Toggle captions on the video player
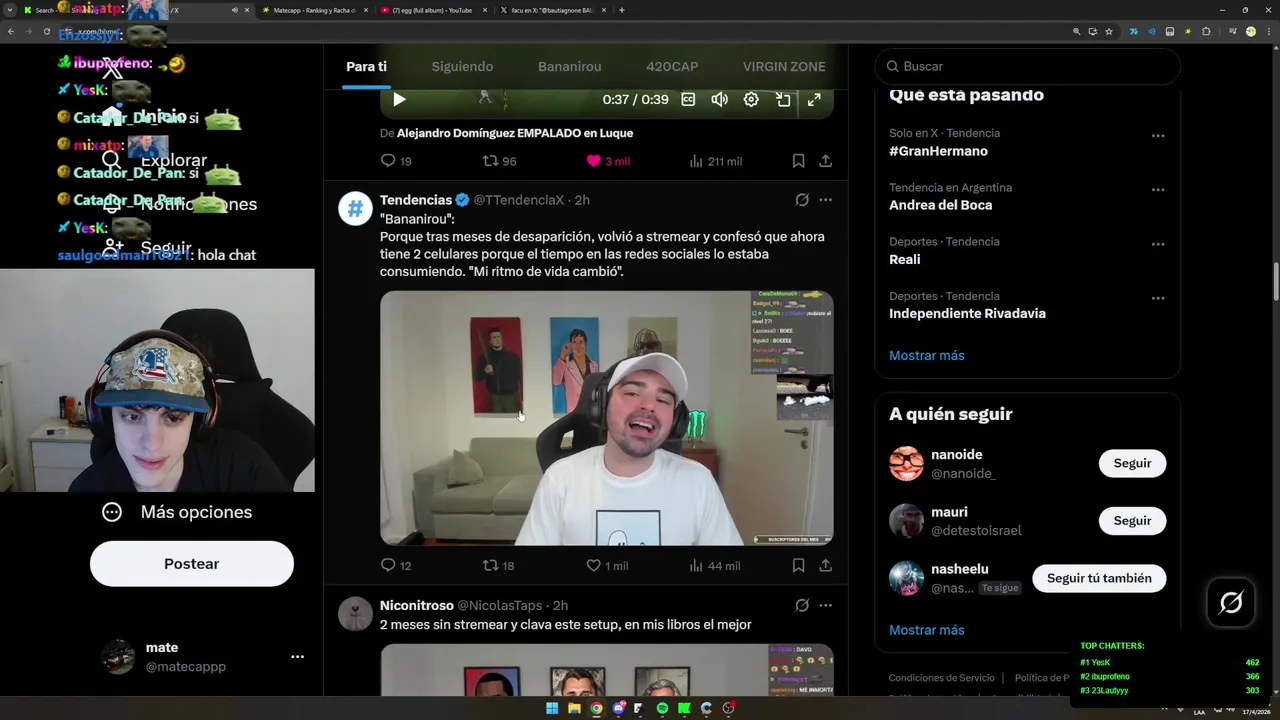 [688, 99]
